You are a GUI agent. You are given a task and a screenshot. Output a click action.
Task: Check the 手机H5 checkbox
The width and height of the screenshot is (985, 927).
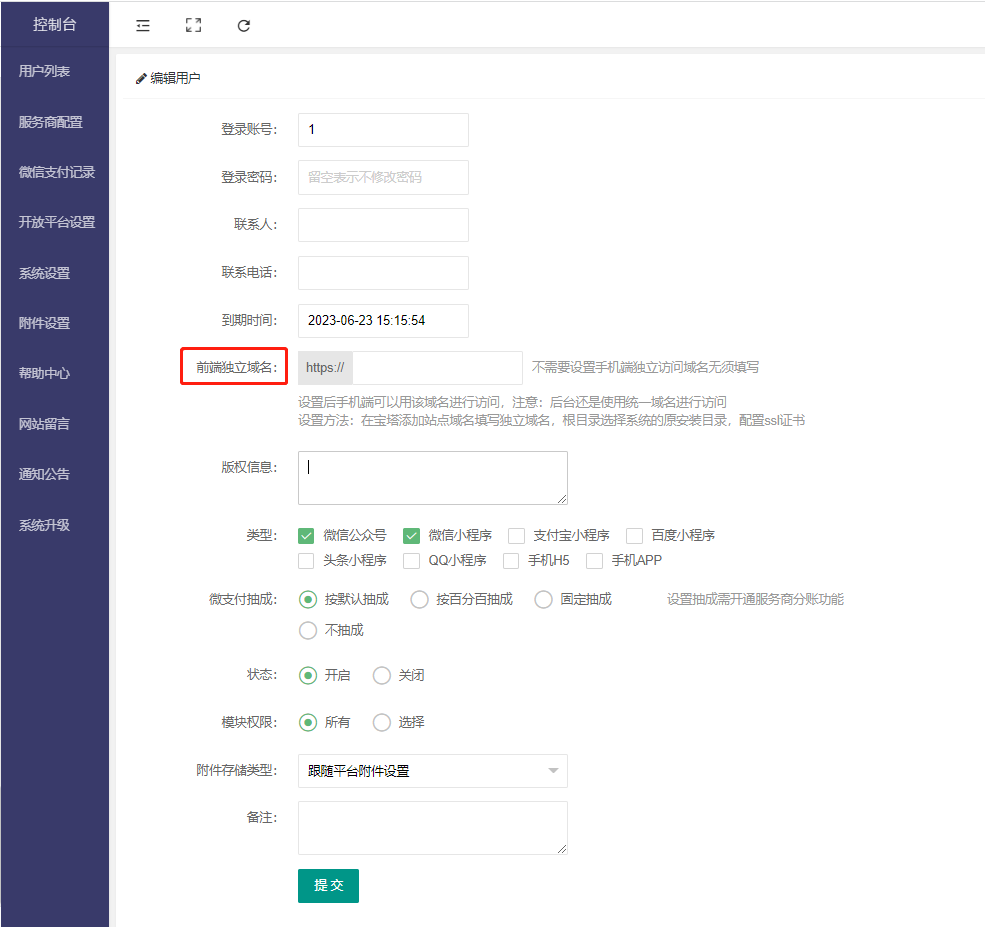[x=511, y=561]
